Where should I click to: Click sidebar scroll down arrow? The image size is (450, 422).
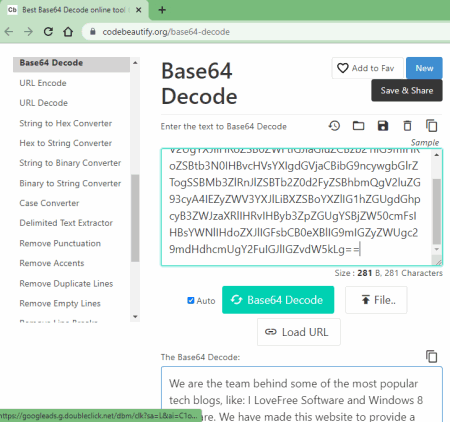coord(135,317)
